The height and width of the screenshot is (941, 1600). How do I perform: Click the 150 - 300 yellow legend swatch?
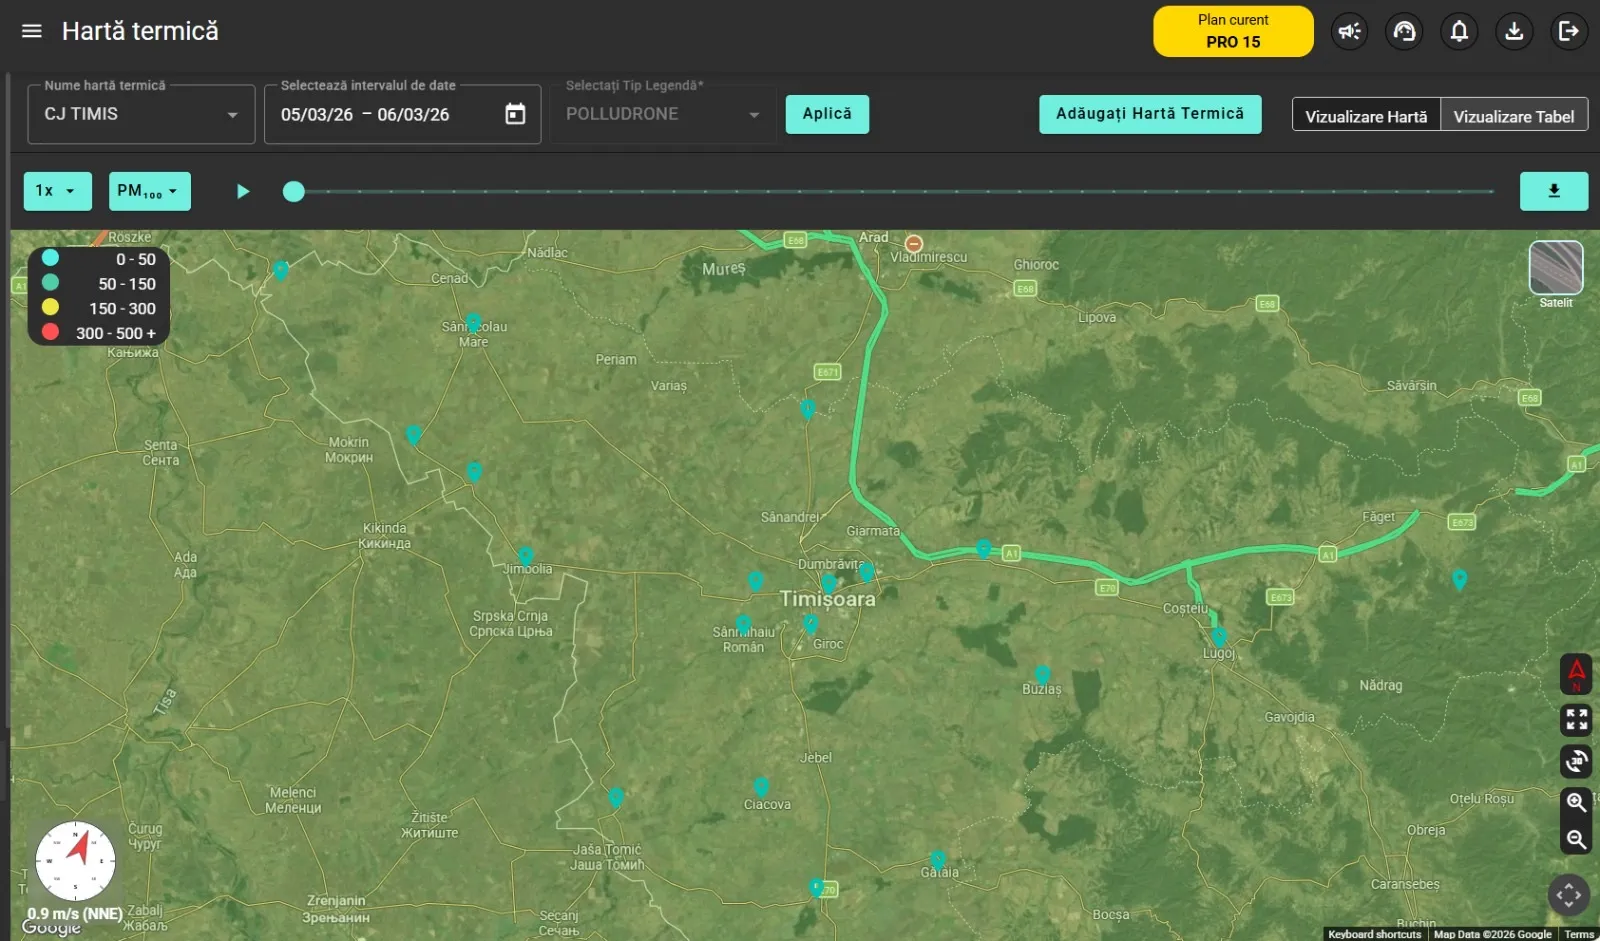pos(50,307)
